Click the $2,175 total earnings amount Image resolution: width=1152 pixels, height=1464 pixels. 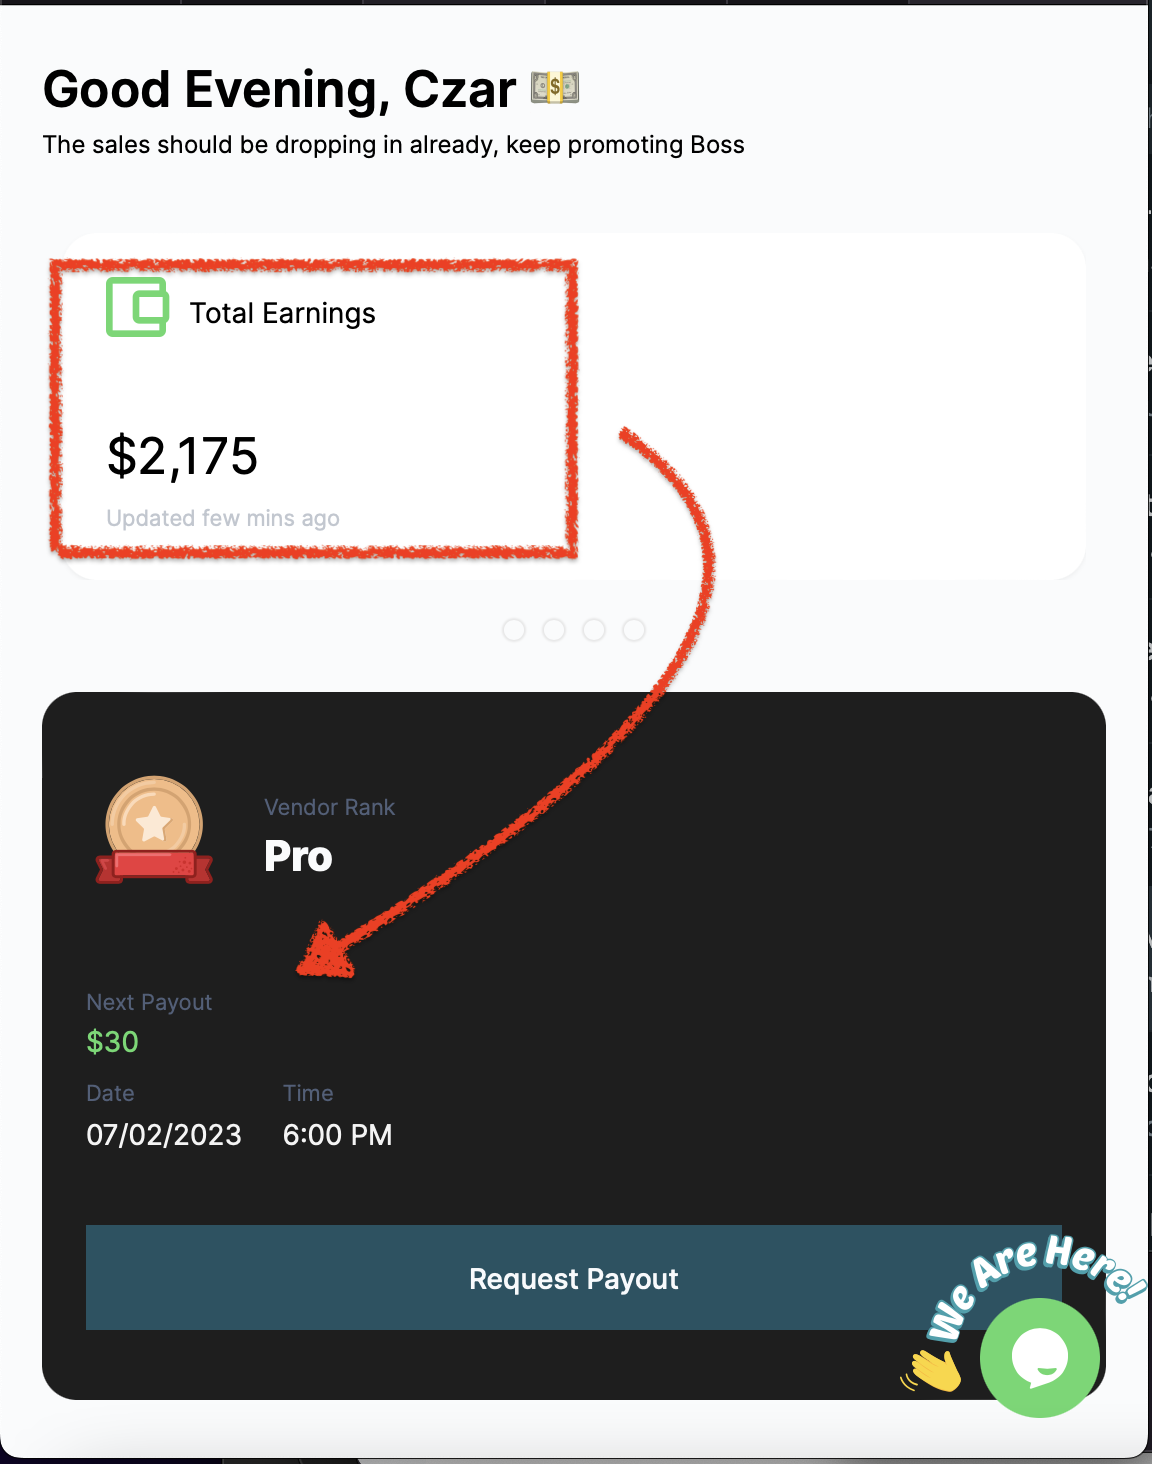coord(183,456)
